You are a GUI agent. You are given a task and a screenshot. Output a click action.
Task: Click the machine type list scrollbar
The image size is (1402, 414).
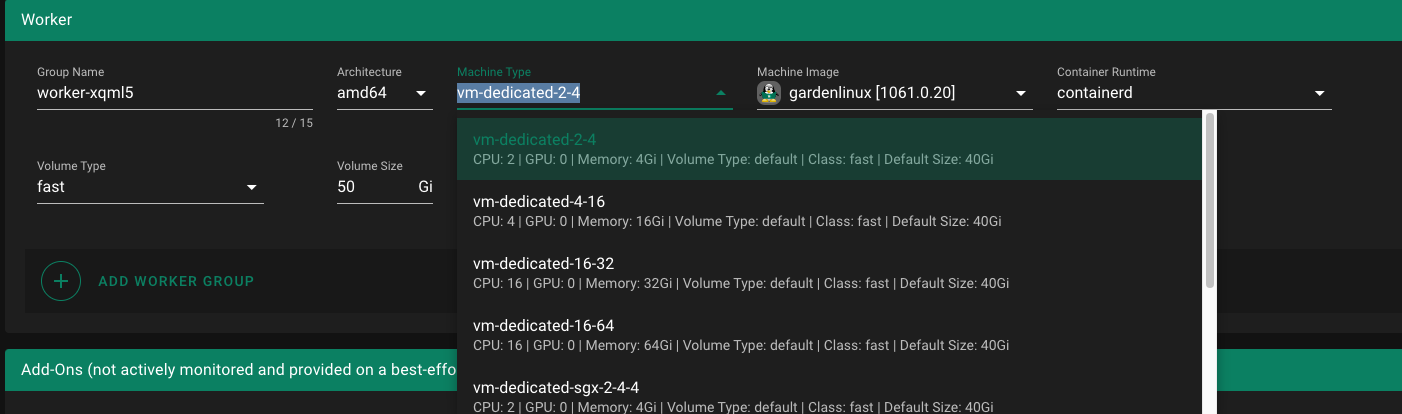tap(1210, 200)
